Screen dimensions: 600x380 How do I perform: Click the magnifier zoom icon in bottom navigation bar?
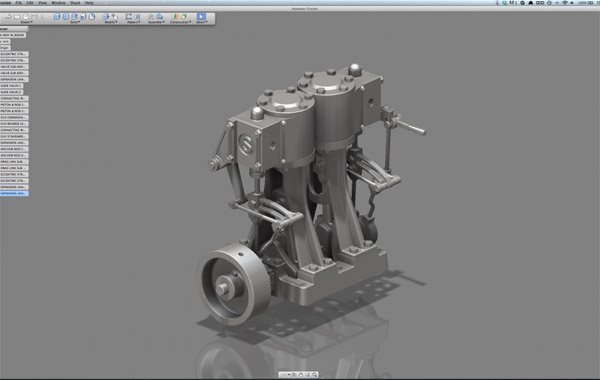pos(314,375)
